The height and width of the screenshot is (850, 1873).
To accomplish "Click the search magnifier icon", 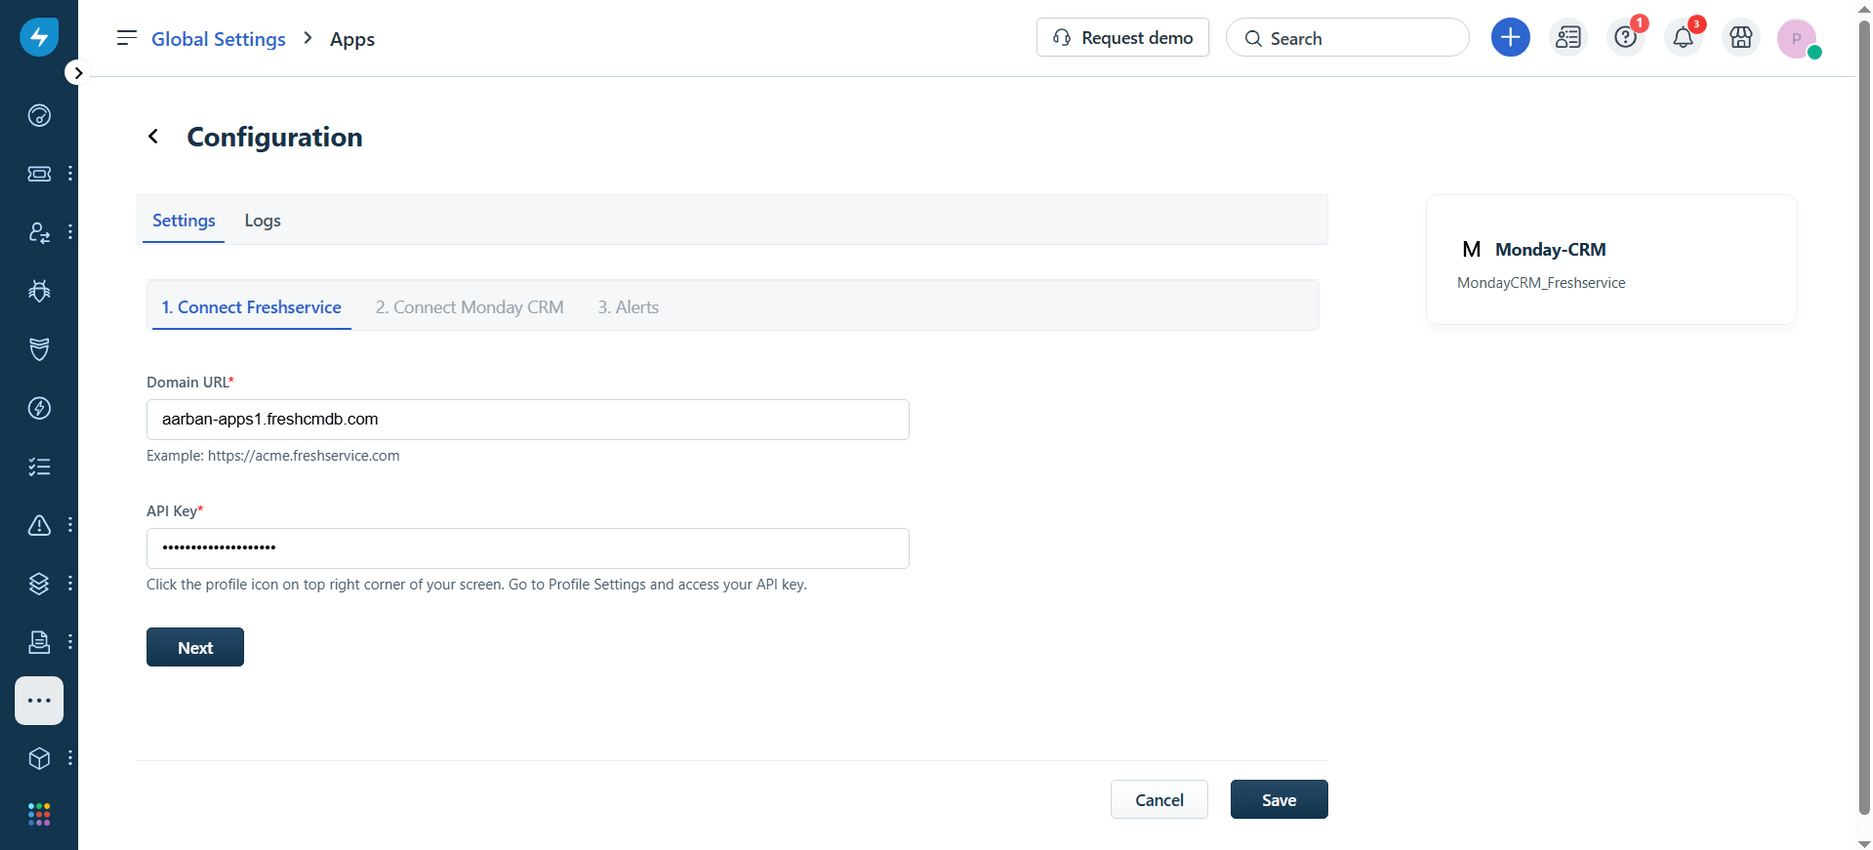I will coord(1253,39).
